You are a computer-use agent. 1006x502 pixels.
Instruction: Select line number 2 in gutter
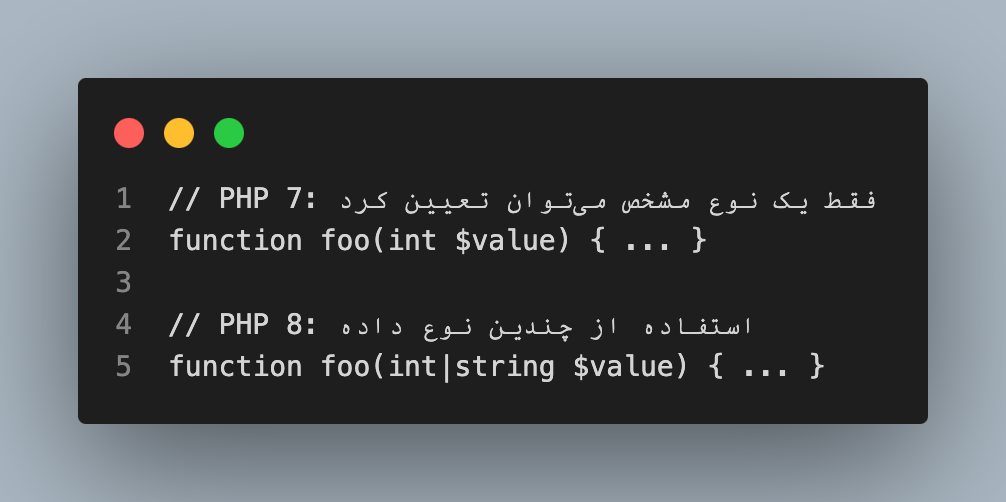coord(123,241)
